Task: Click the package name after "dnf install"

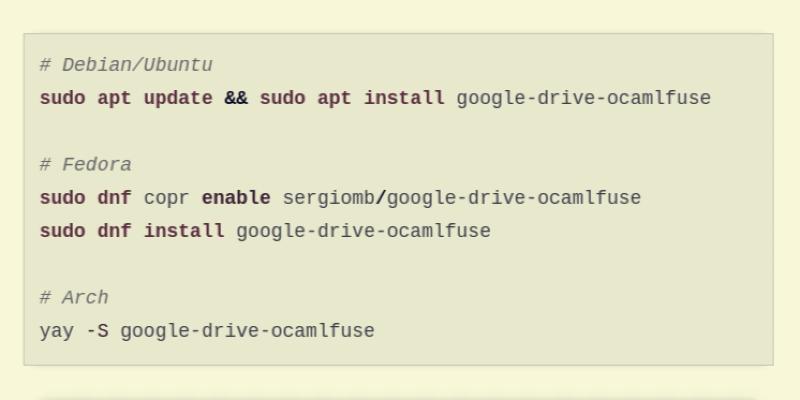Action: pos(363,231)
